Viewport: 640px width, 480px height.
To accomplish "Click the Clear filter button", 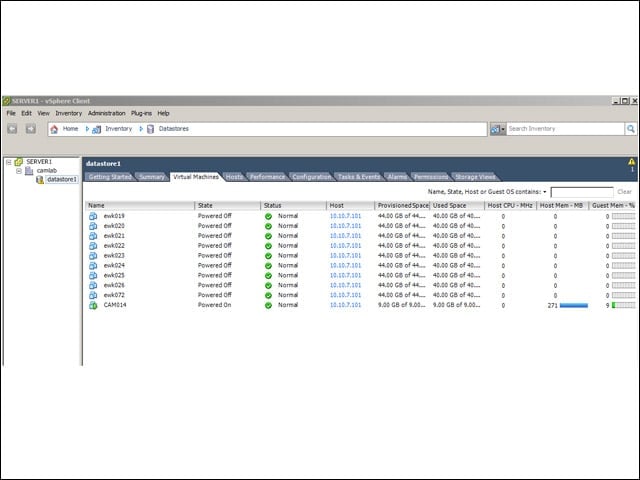I will click(624, 192).
